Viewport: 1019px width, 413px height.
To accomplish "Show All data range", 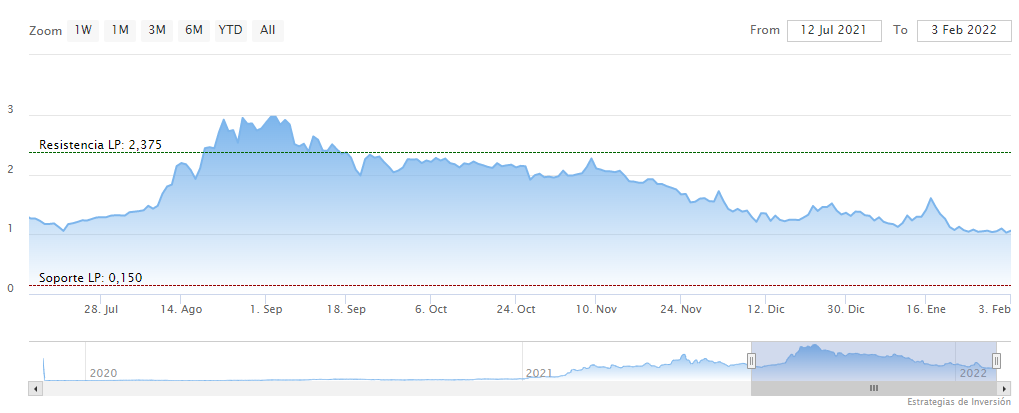I will coord(268,30).
